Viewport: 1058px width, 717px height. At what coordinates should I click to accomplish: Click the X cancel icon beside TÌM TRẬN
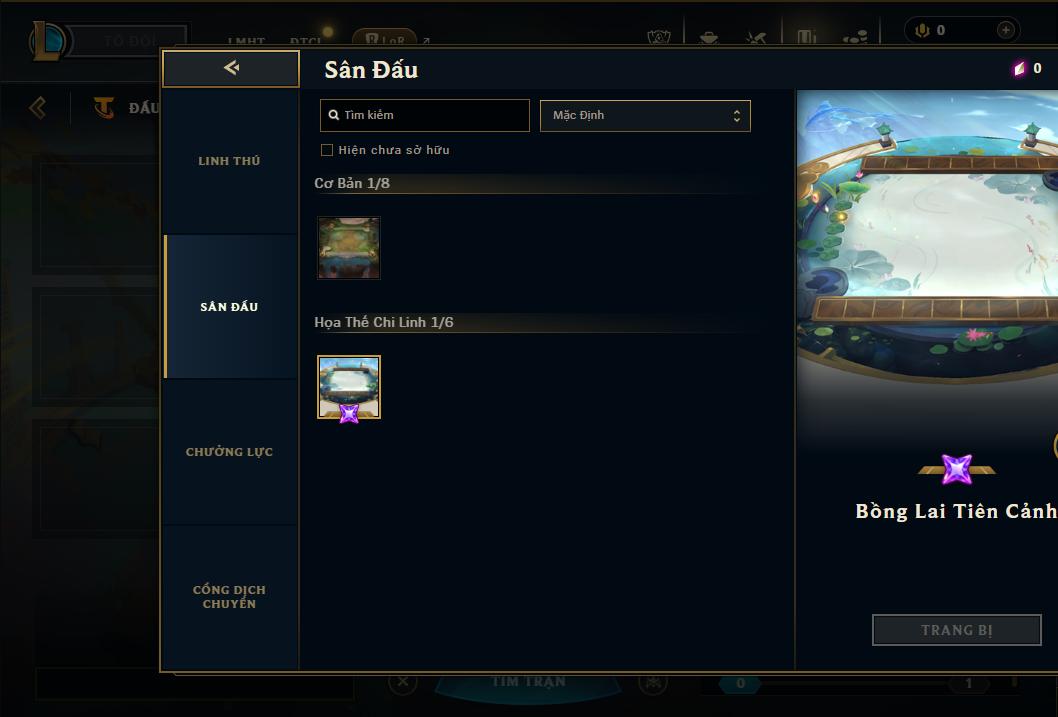[403, 681]
